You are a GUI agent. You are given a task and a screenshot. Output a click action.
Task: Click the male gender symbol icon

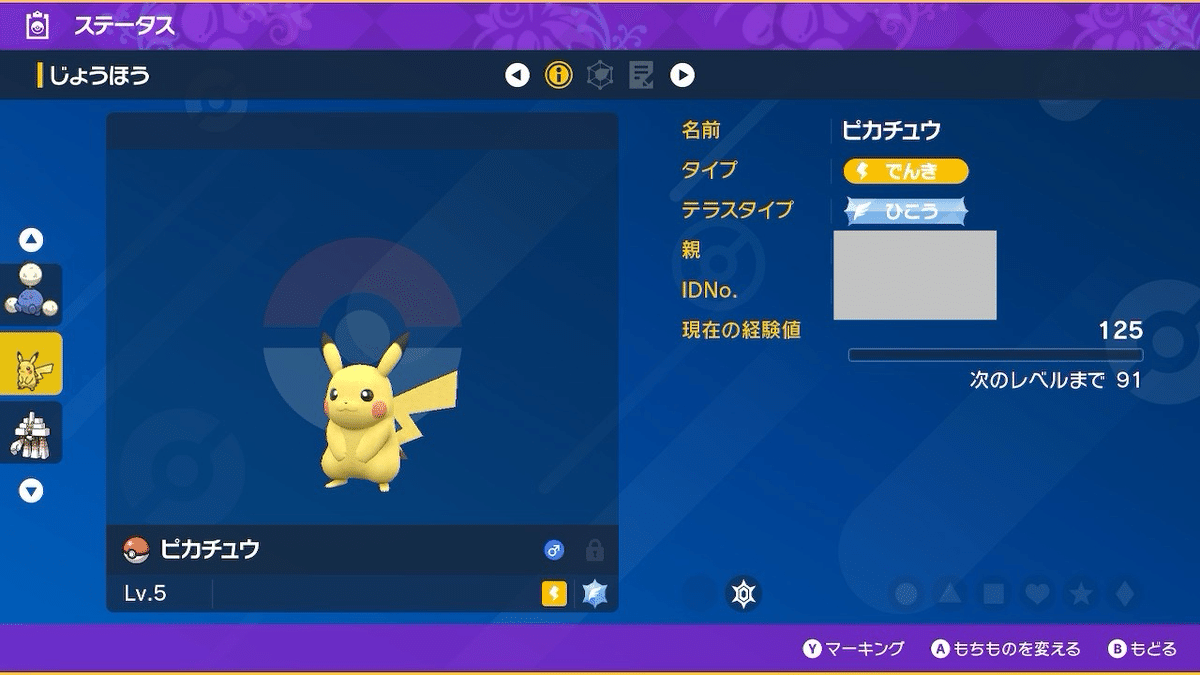(x=554, y=550)
